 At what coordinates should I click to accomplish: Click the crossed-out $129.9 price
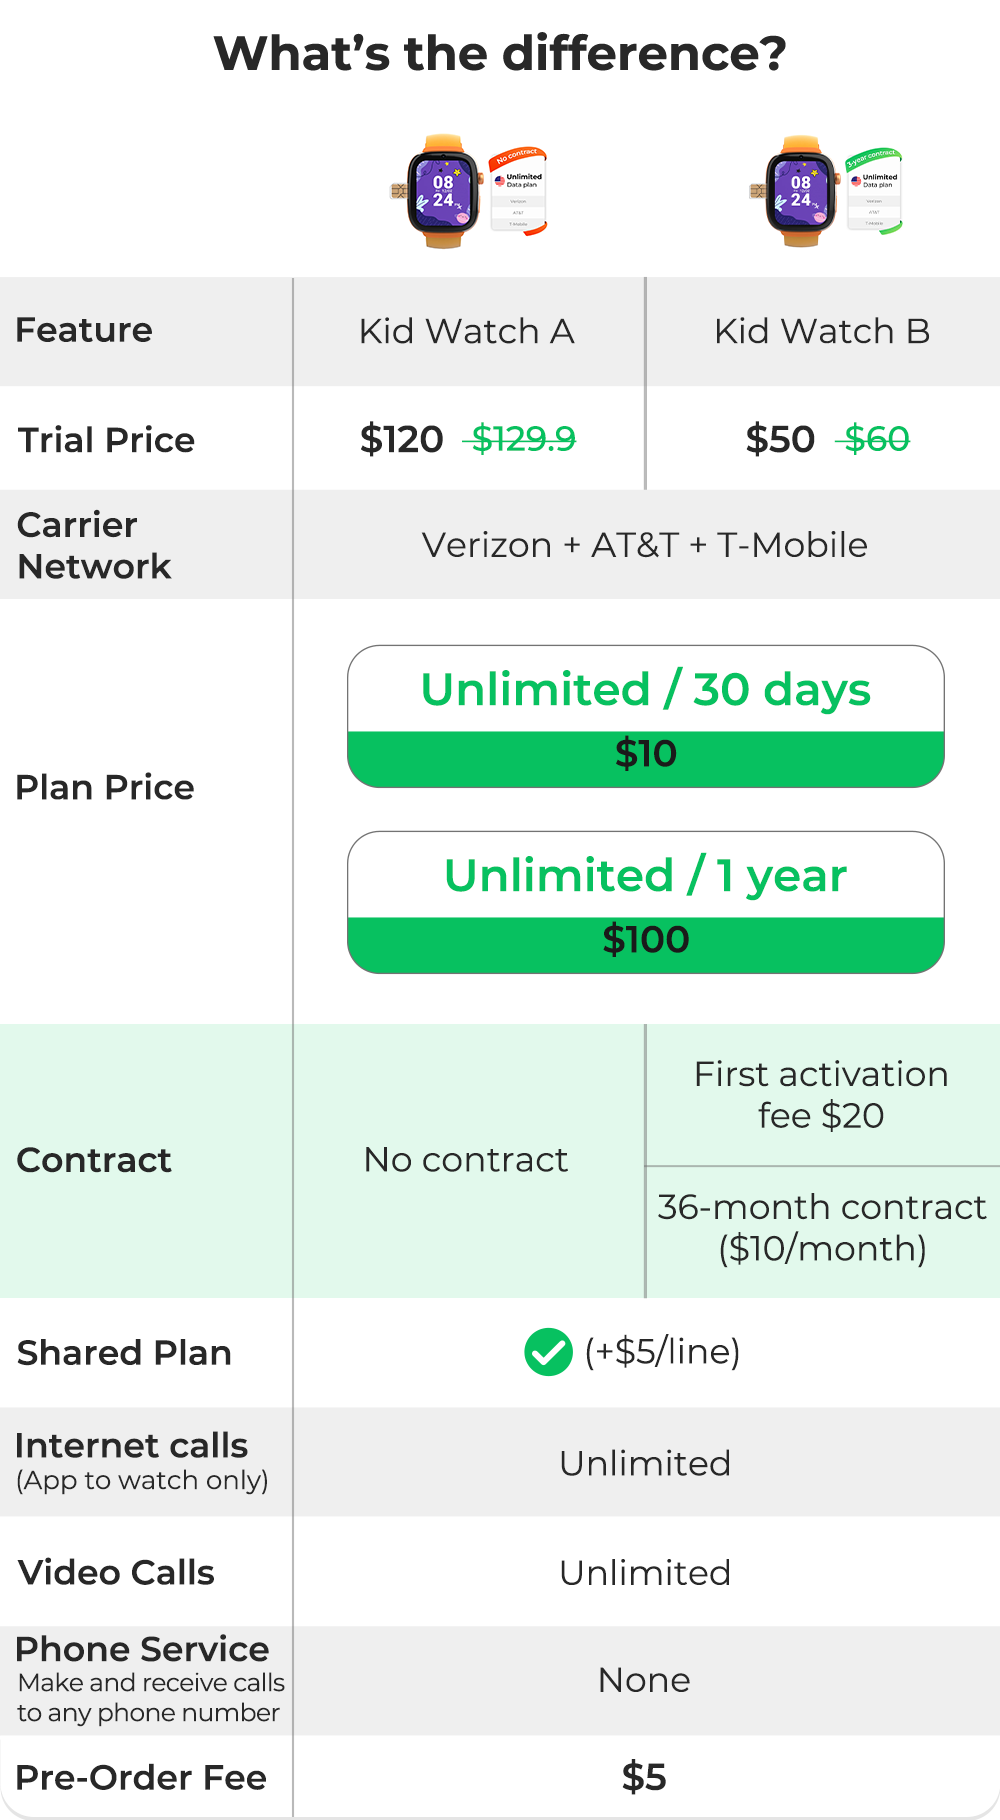click(x=521, y=439)
